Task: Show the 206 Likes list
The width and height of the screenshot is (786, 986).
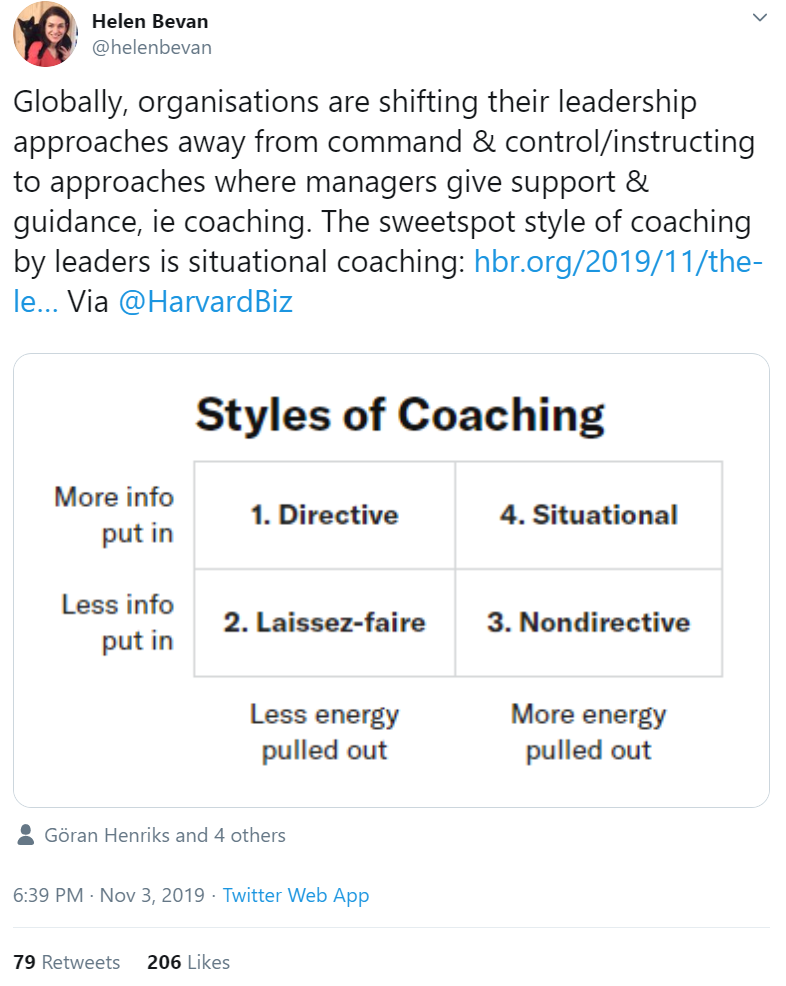Action: pos(189,962)
